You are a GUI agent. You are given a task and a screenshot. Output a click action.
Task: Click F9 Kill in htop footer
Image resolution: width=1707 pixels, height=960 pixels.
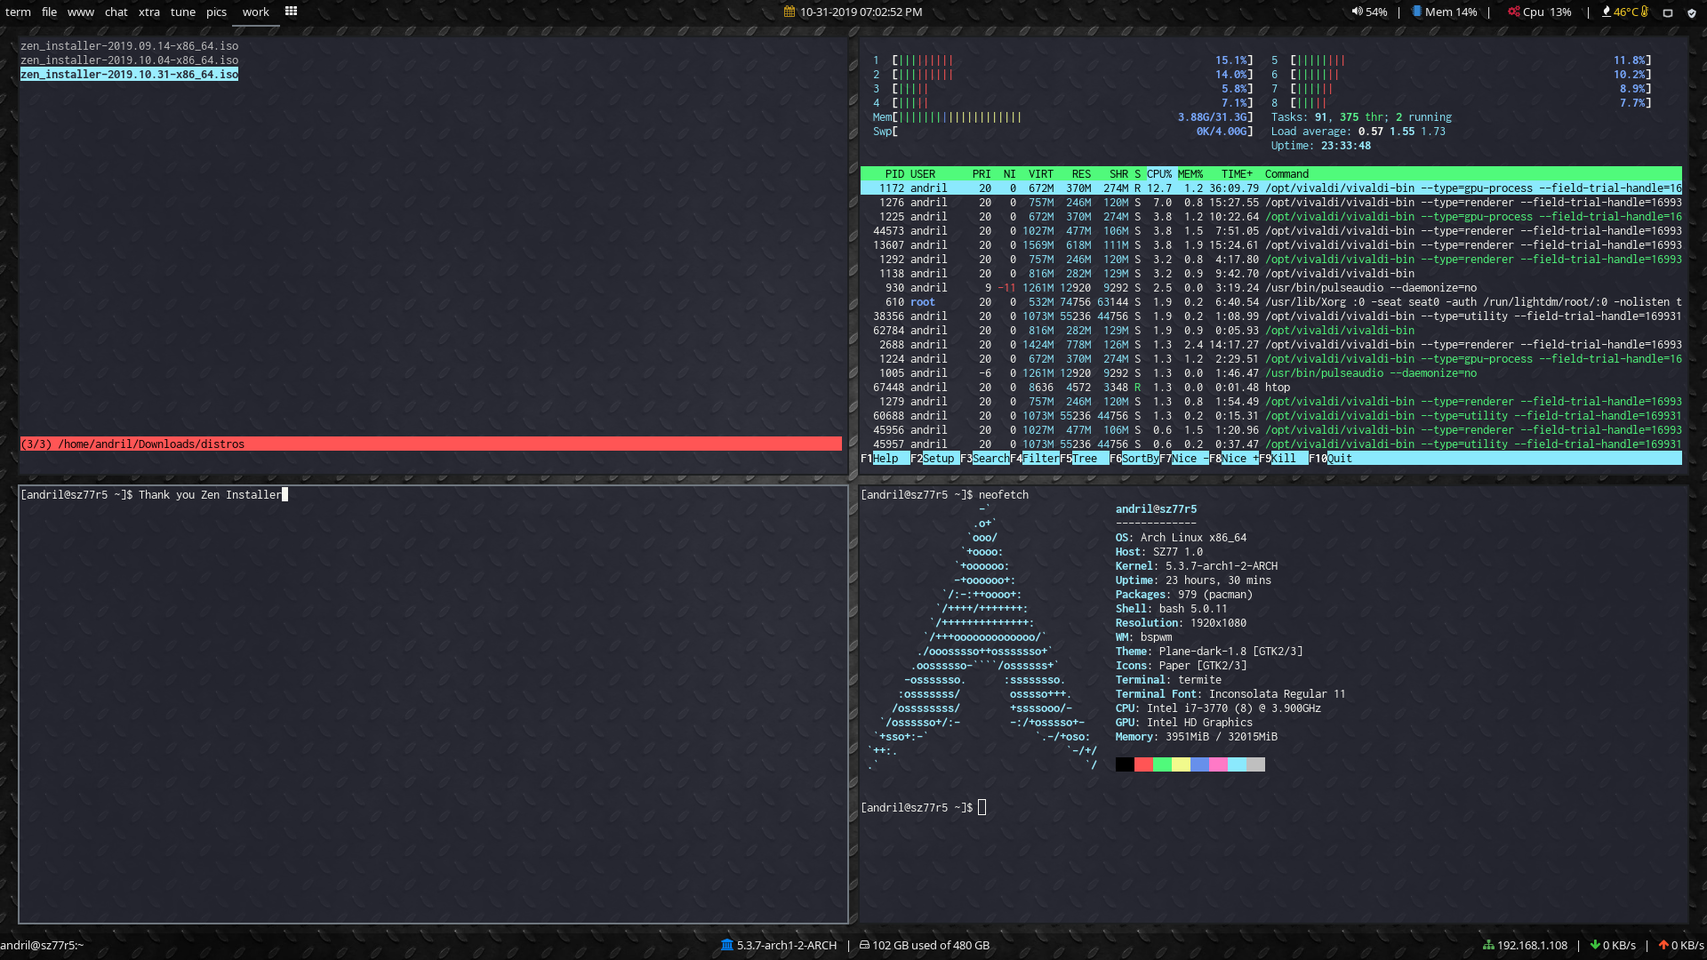1283,458
